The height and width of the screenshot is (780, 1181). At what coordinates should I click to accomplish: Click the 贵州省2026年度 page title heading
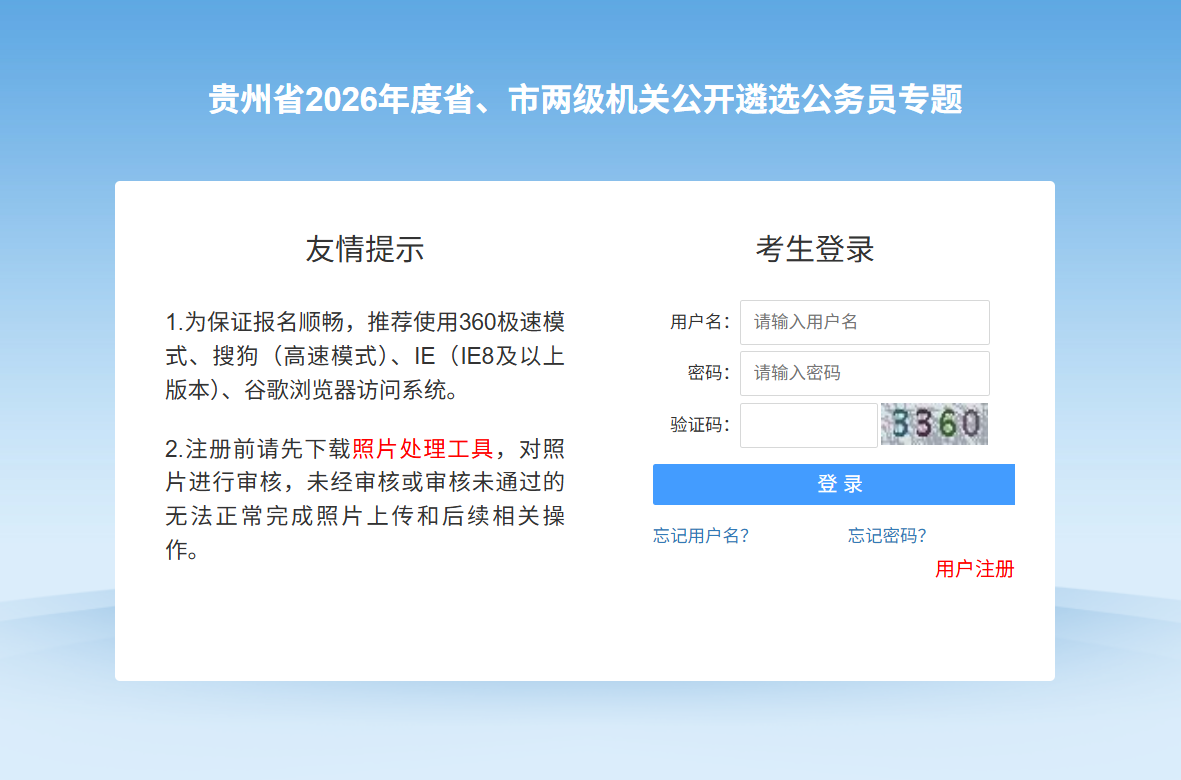(x=585, y=100)
